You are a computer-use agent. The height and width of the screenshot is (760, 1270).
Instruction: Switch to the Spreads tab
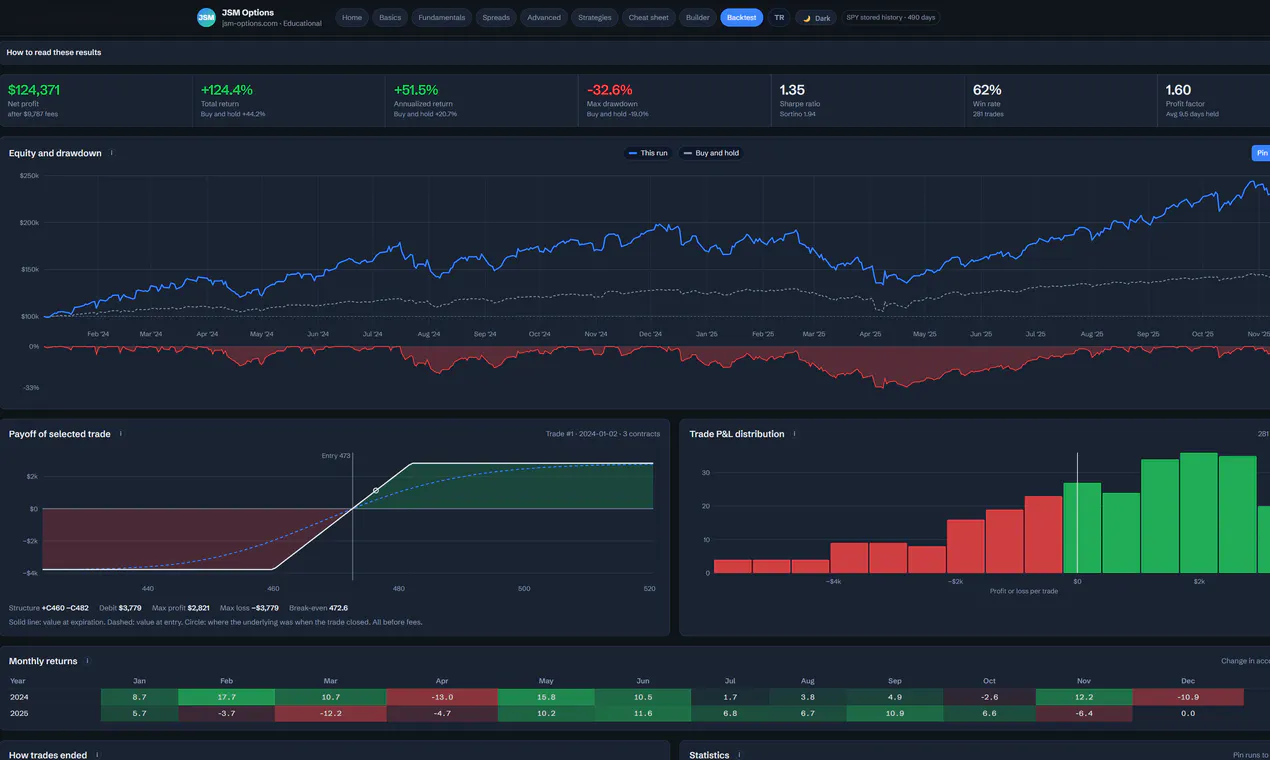(x=496, y=17)
